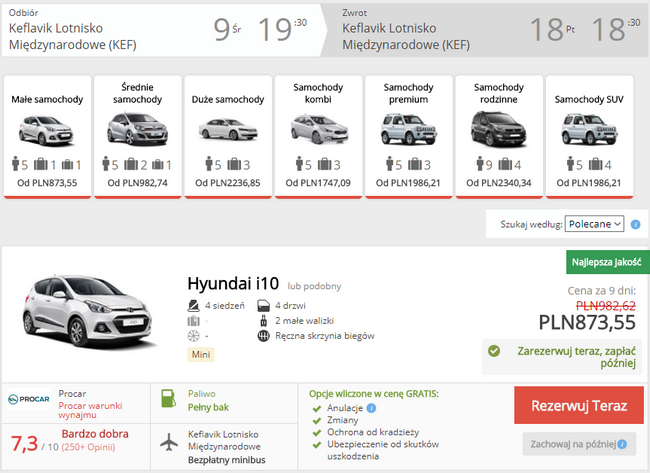Select the Samochody SUV category
Viewport: 650px width, 473px height.
(x=589, y=137)
